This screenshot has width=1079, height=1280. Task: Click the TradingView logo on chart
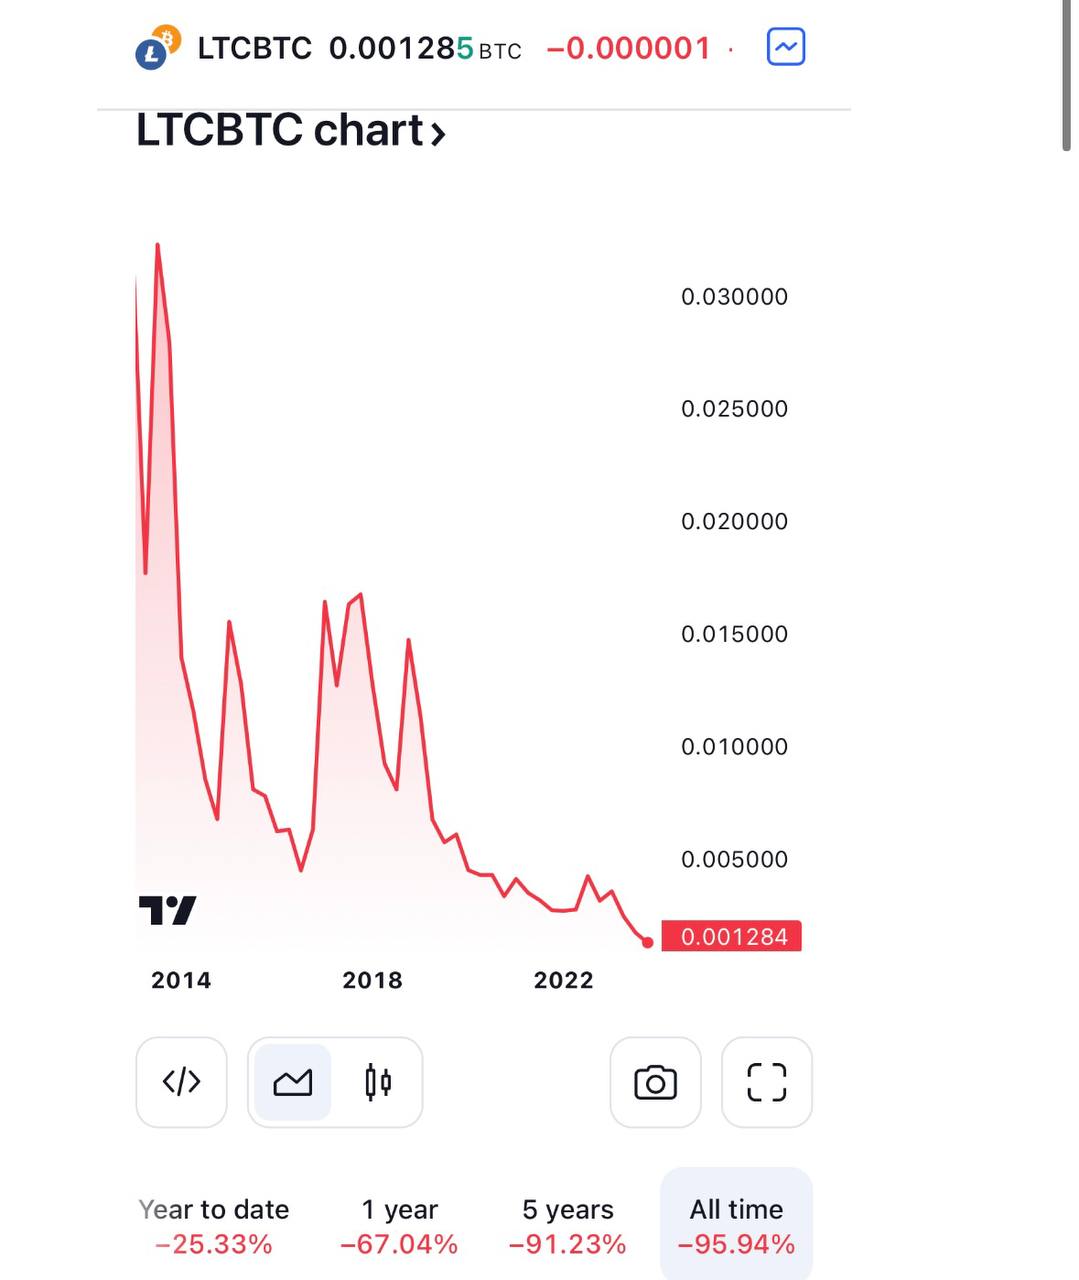167,910
